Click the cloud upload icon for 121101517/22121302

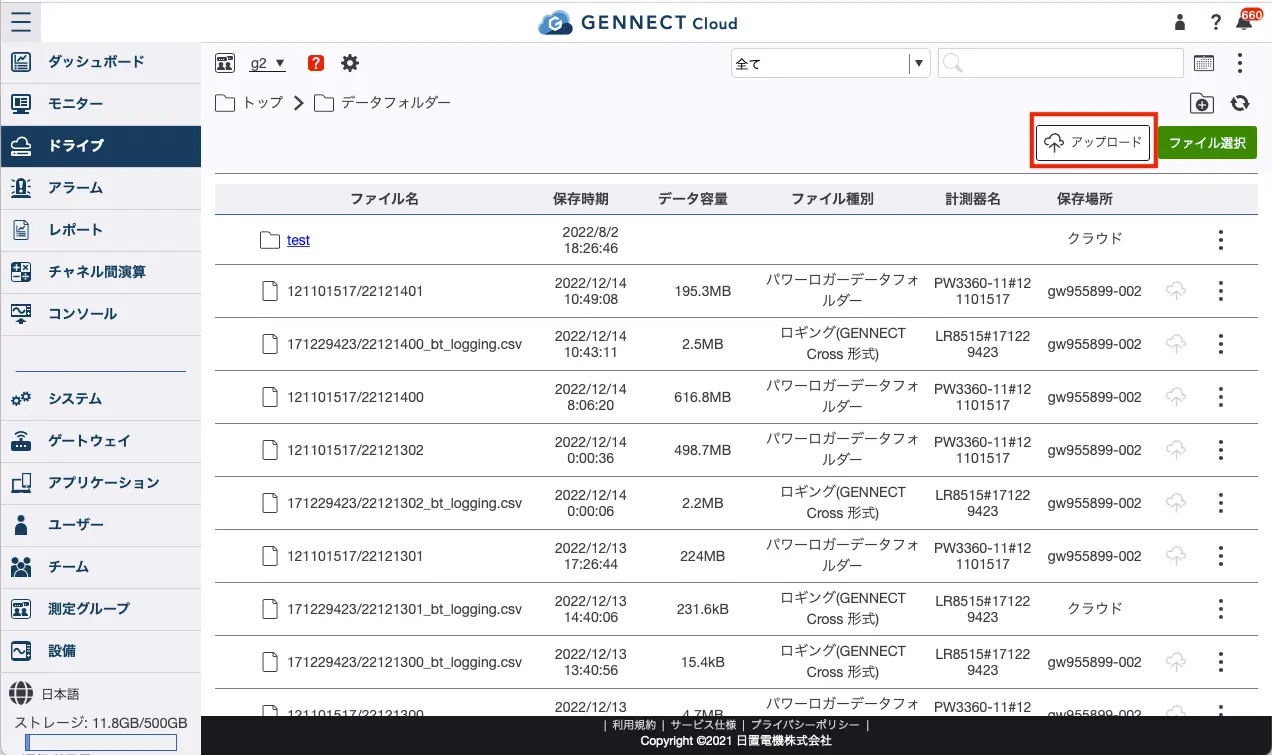(1177, 450)
